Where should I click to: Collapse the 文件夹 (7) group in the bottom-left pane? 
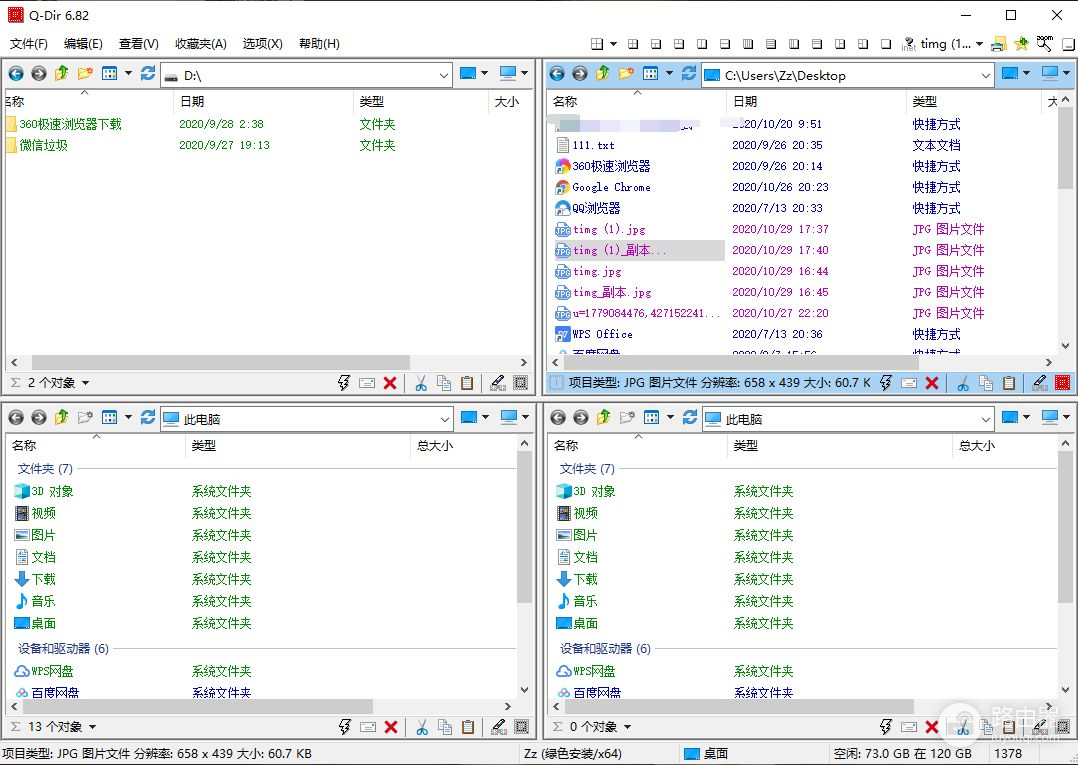click(45, 469)
